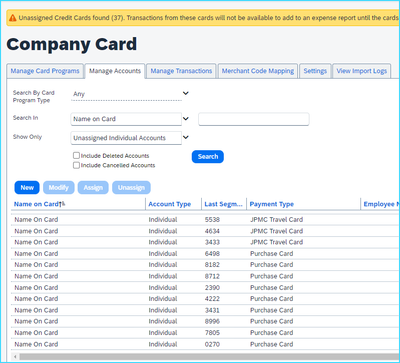This screenshot has width=400, height=363.
Task: Click Purchase Card in the 6498 row
Action: coord(272,254)
